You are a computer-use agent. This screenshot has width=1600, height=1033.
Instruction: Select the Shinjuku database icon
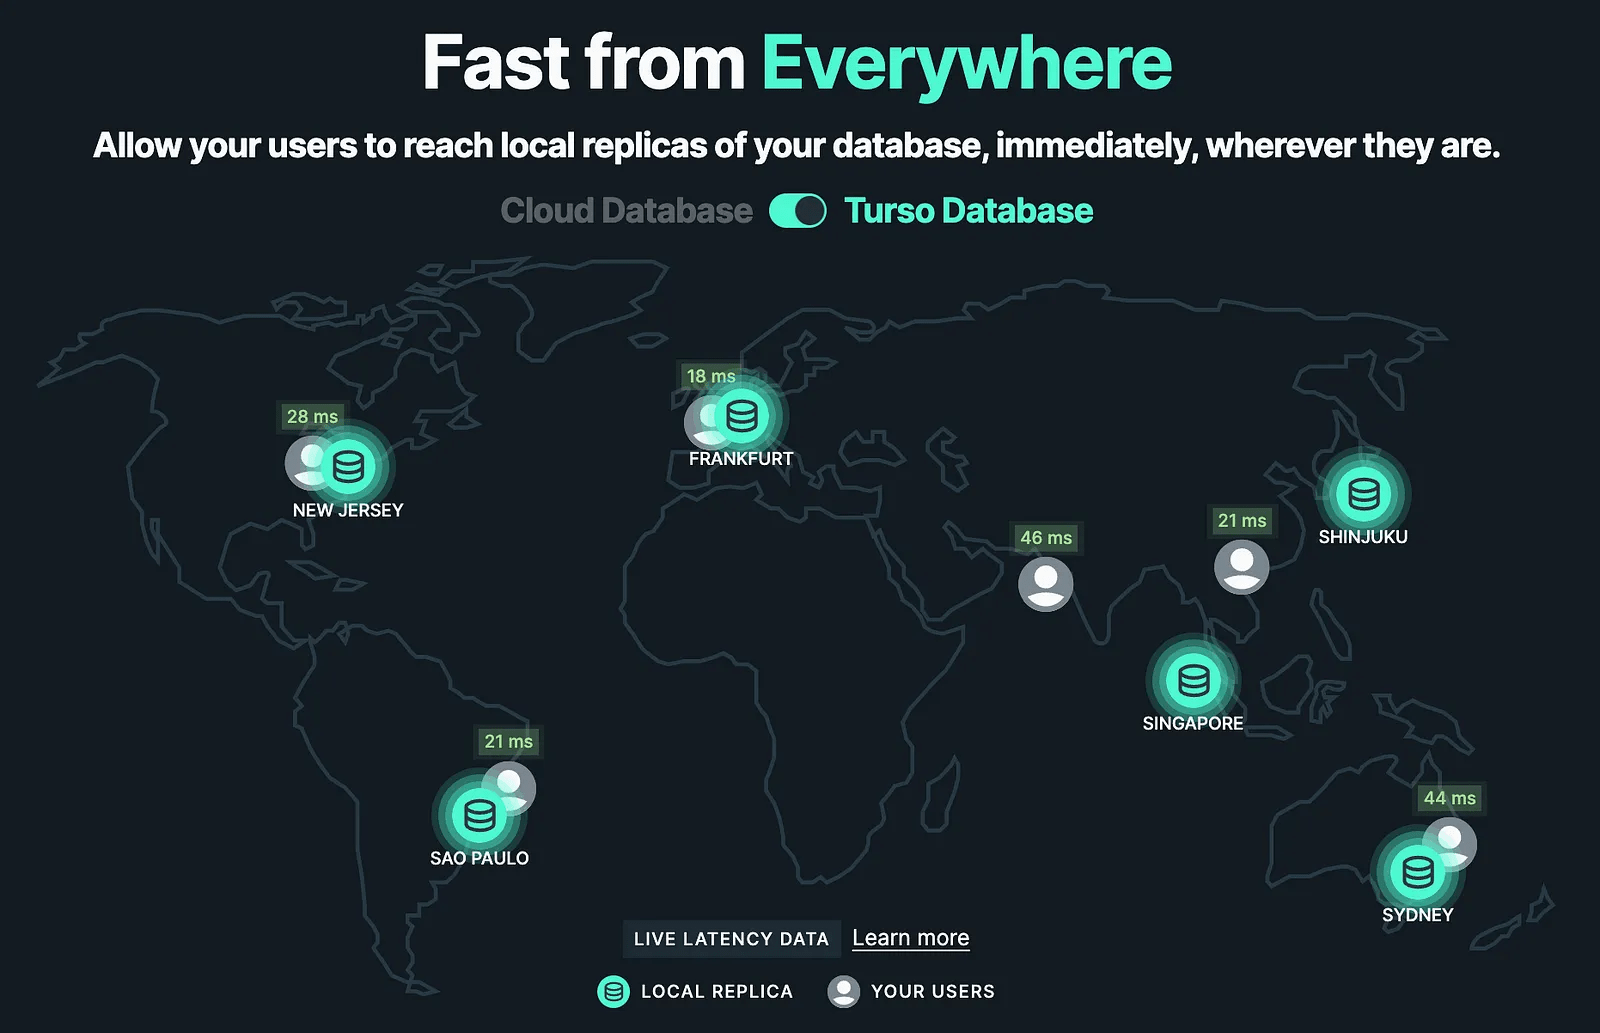coord(1363,493)
